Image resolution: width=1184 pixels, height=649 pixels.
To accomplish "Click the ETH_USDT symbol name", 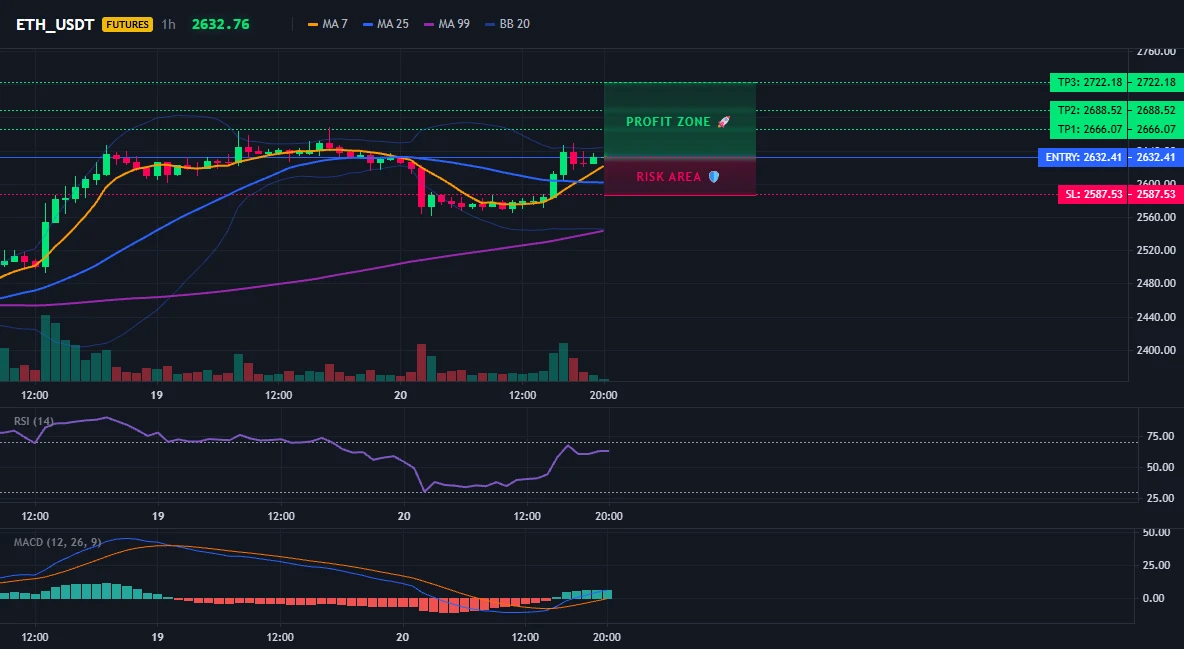I will 55,24.
